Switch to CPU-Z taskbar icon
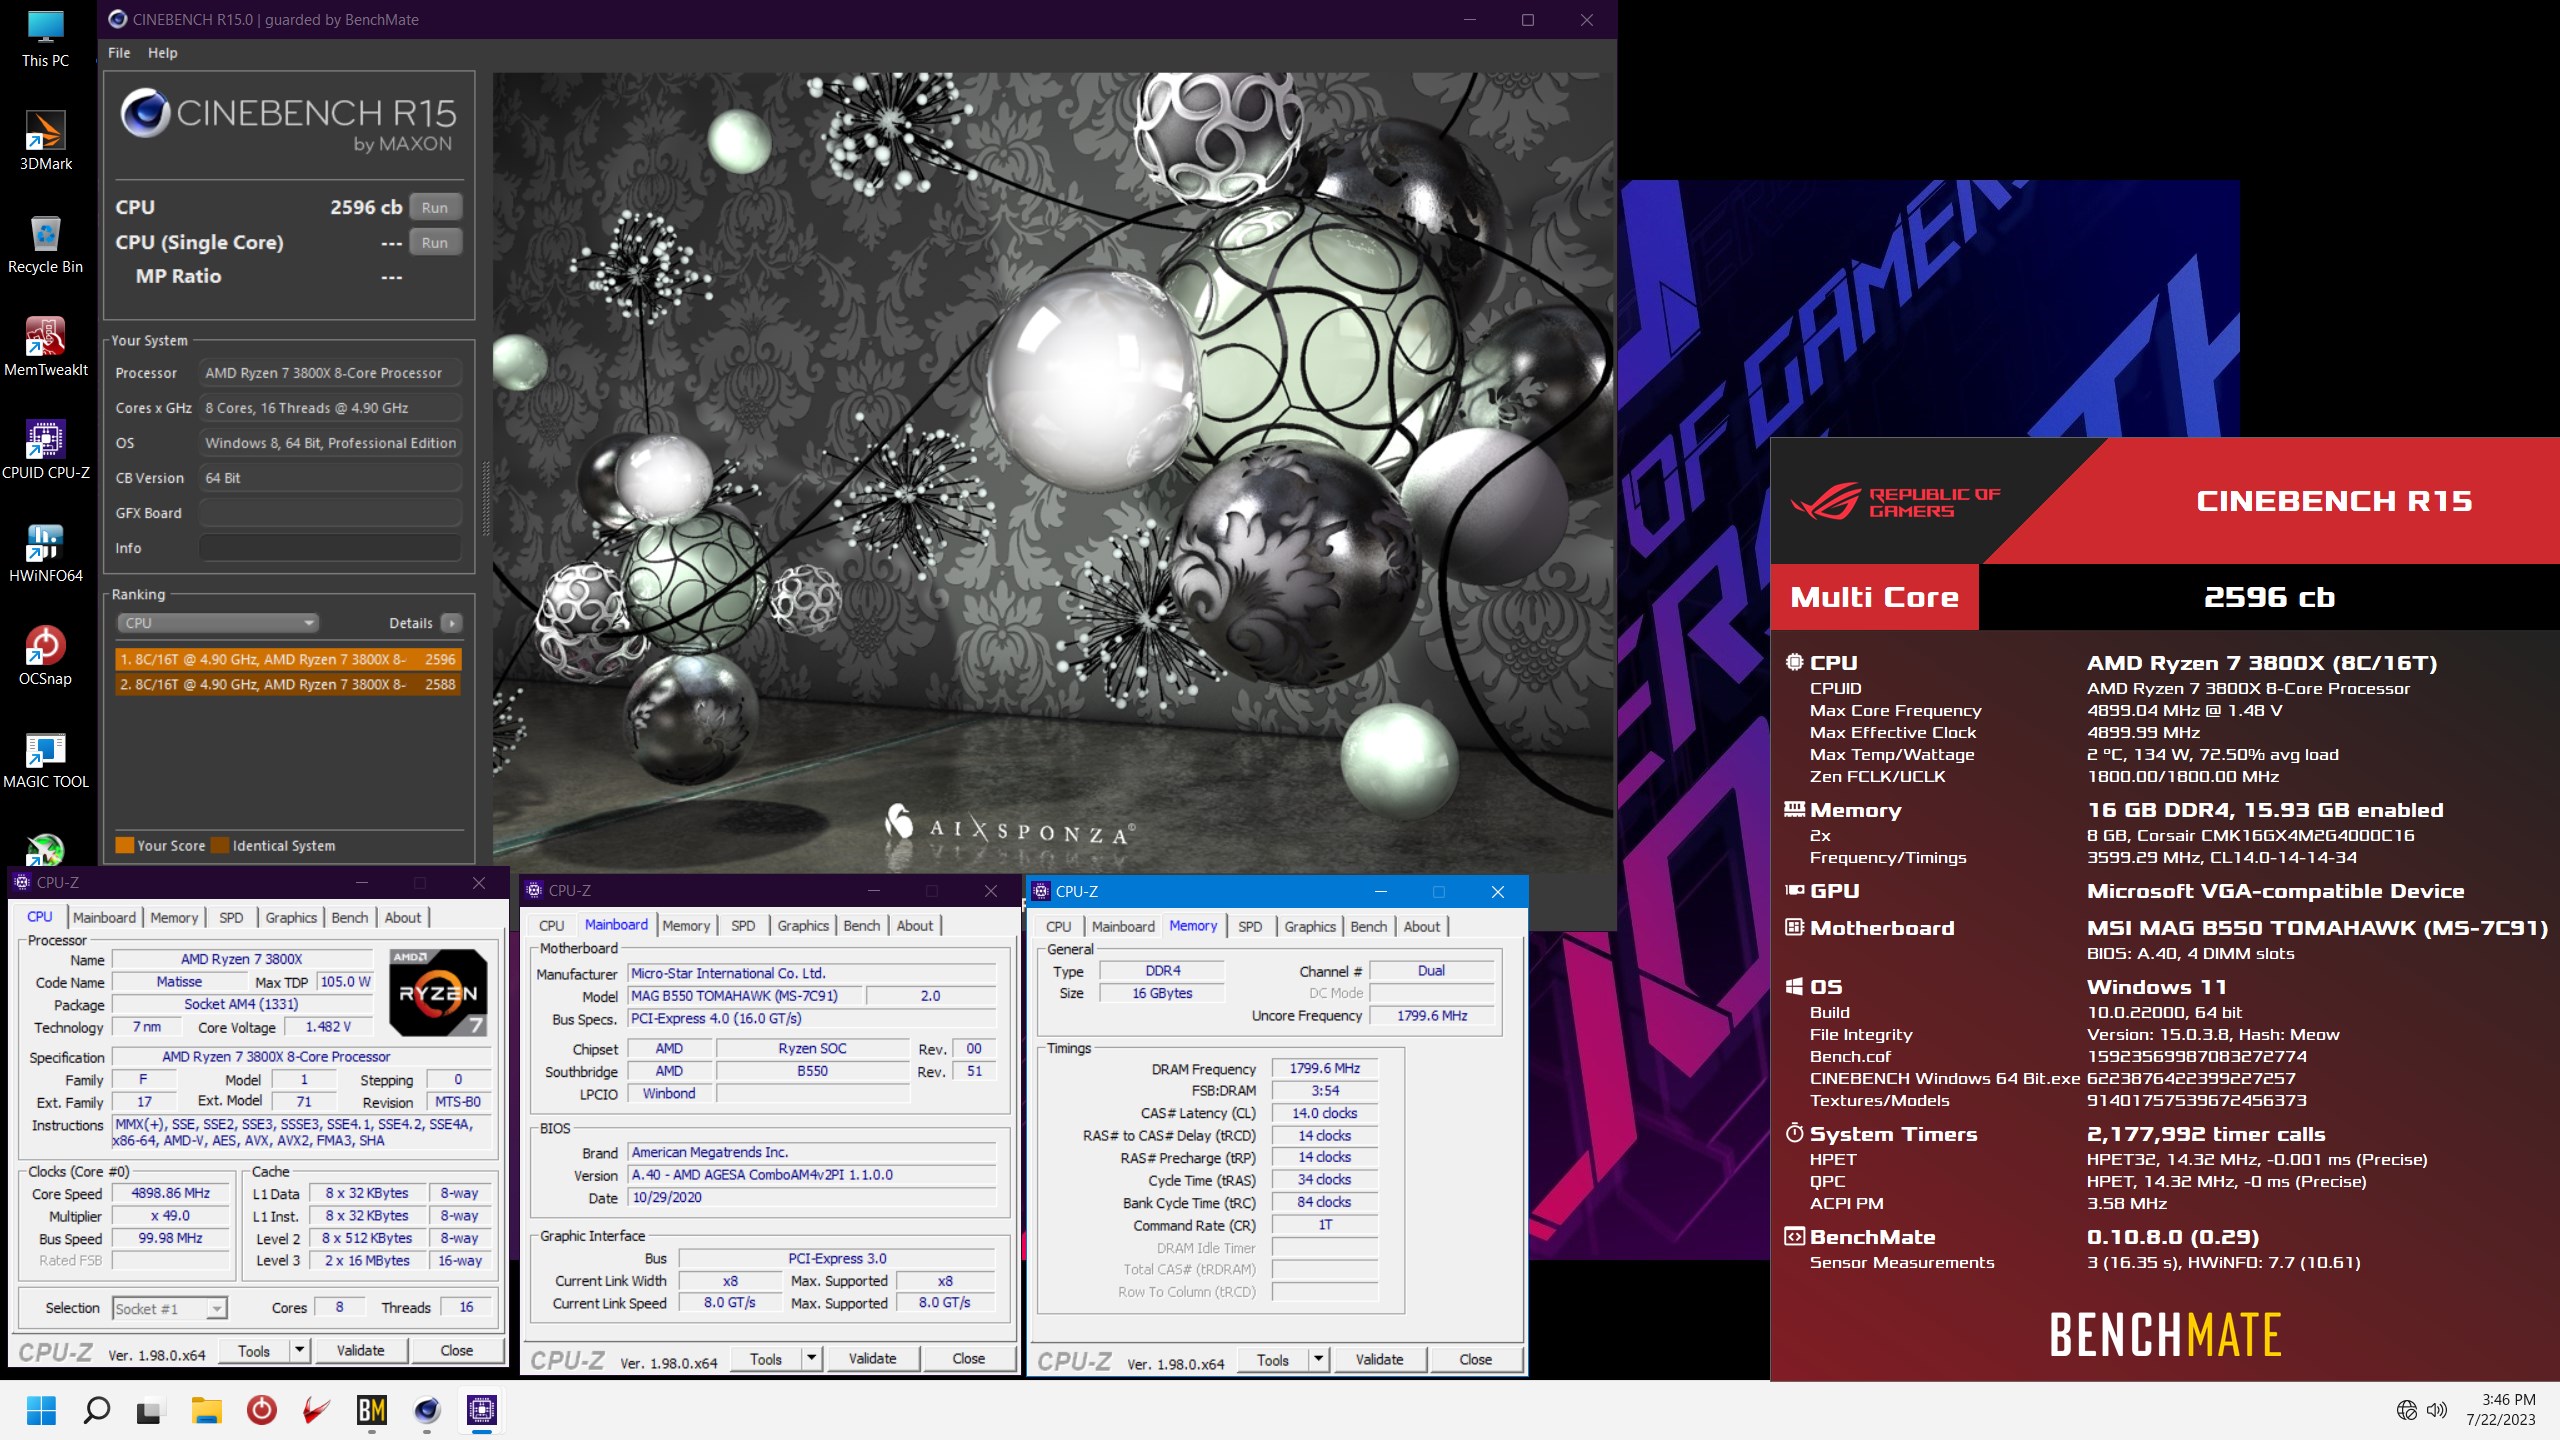This screenshot has width=2560, height=1440. coord(482,1410)
